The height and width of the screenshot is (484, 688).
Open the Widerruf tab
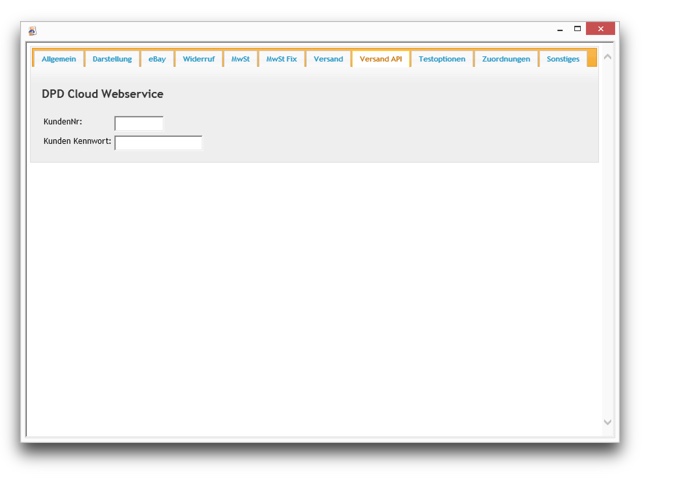coord(199,59)
